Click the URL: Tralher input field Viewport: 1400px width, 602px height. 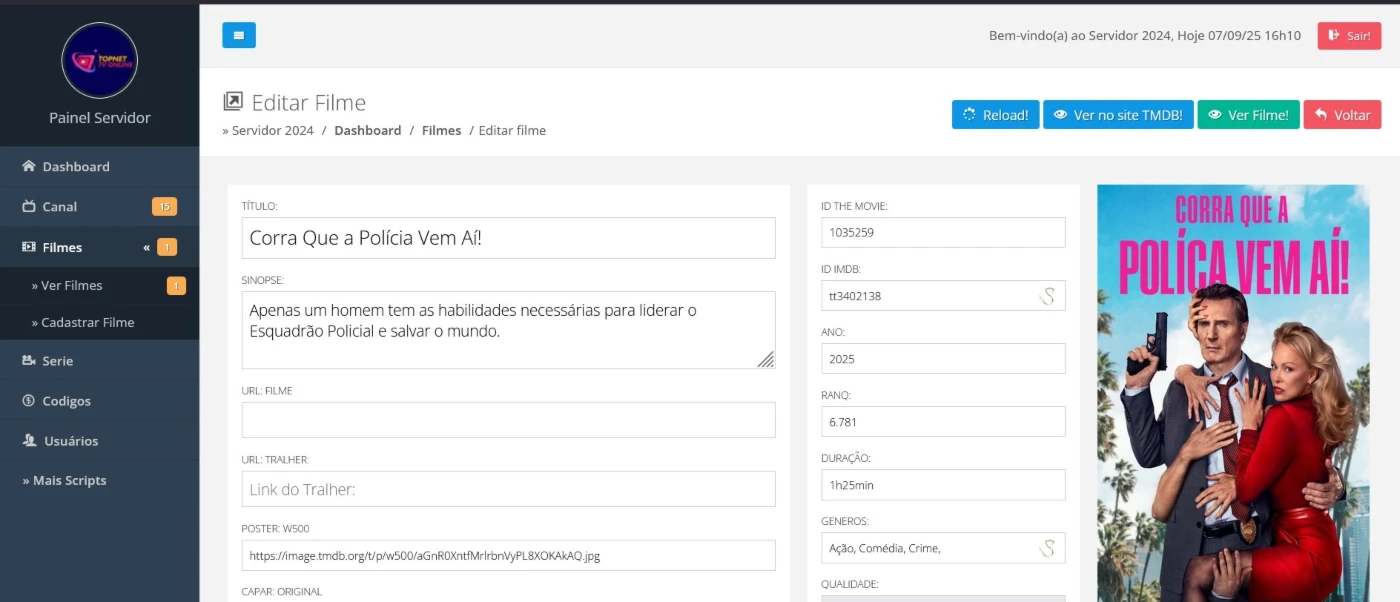point(508,489)
